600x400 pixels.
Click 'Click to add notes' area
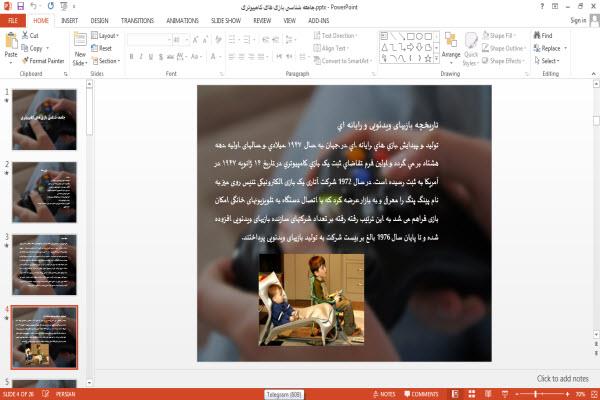(x=562, y=379)
